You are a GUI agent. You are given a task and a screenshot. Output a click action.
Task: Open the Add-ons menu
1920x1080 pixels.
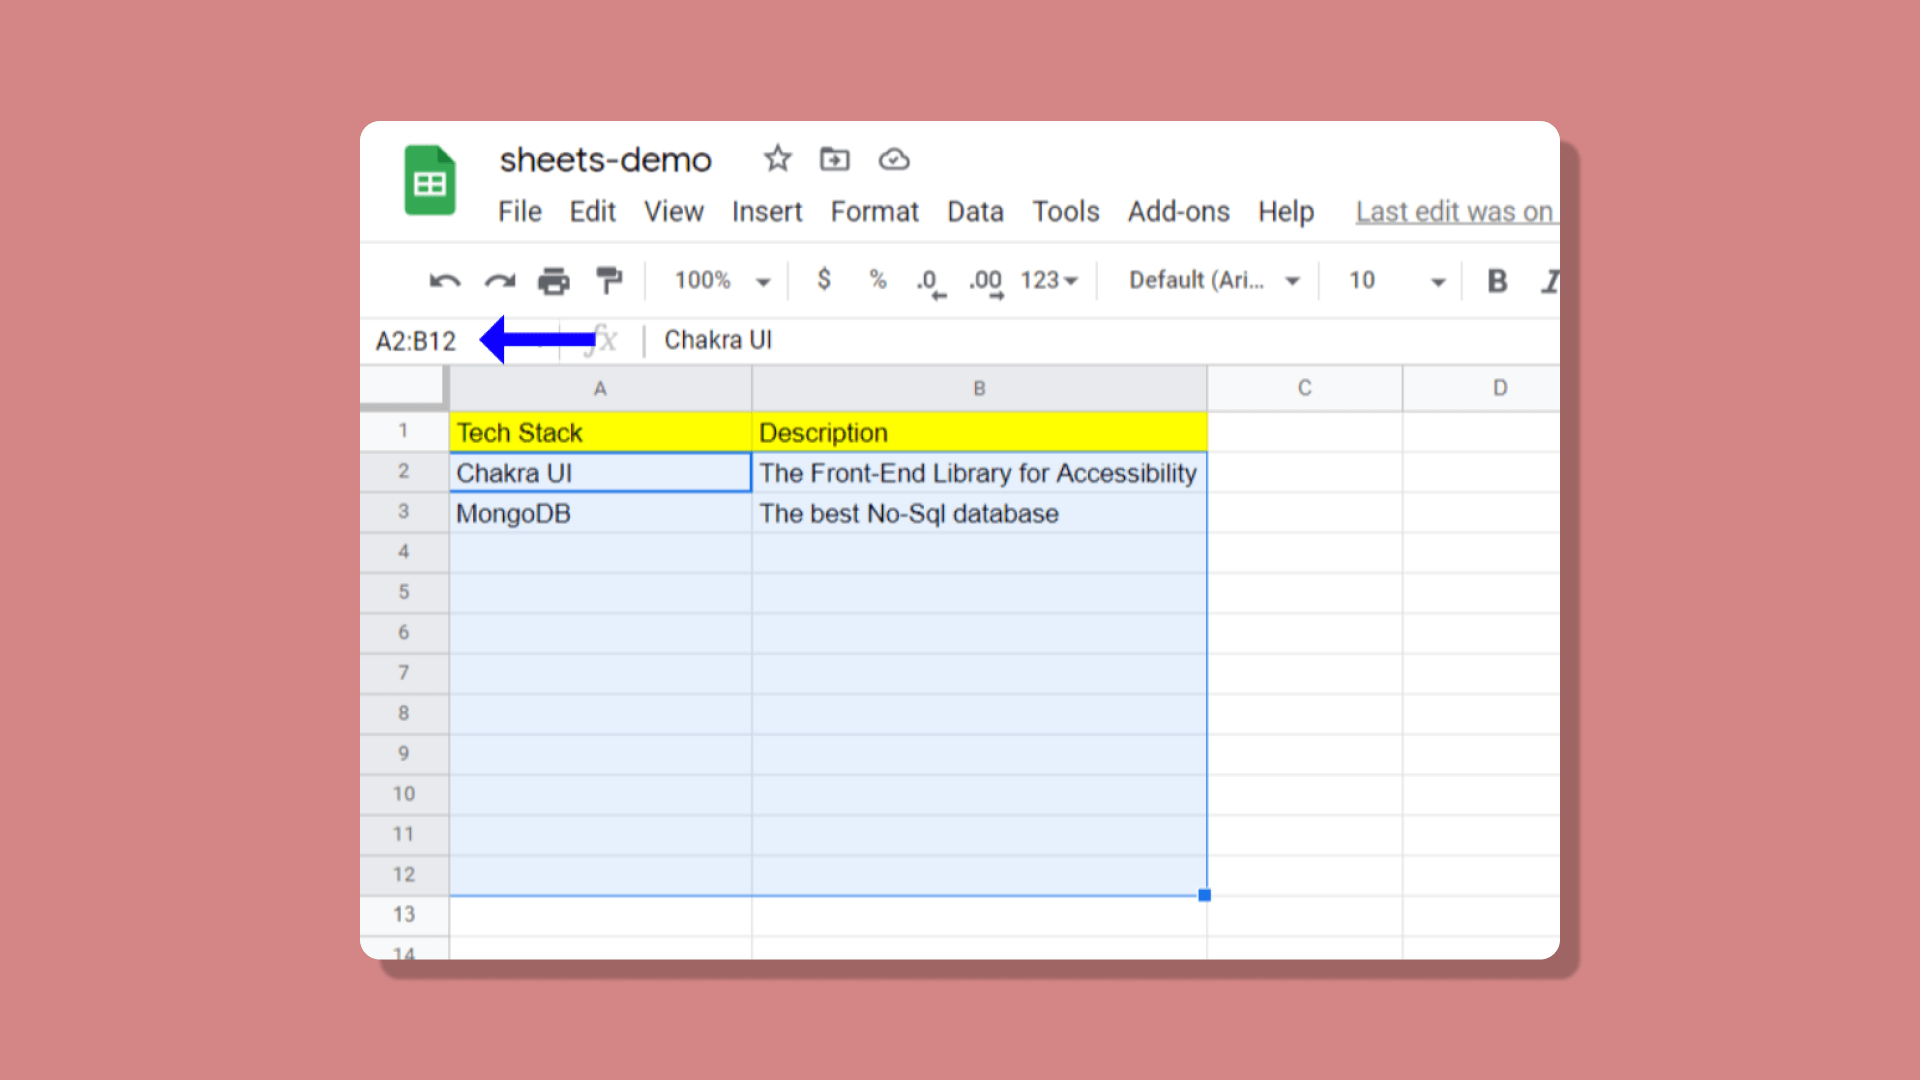coord(1178,212)
